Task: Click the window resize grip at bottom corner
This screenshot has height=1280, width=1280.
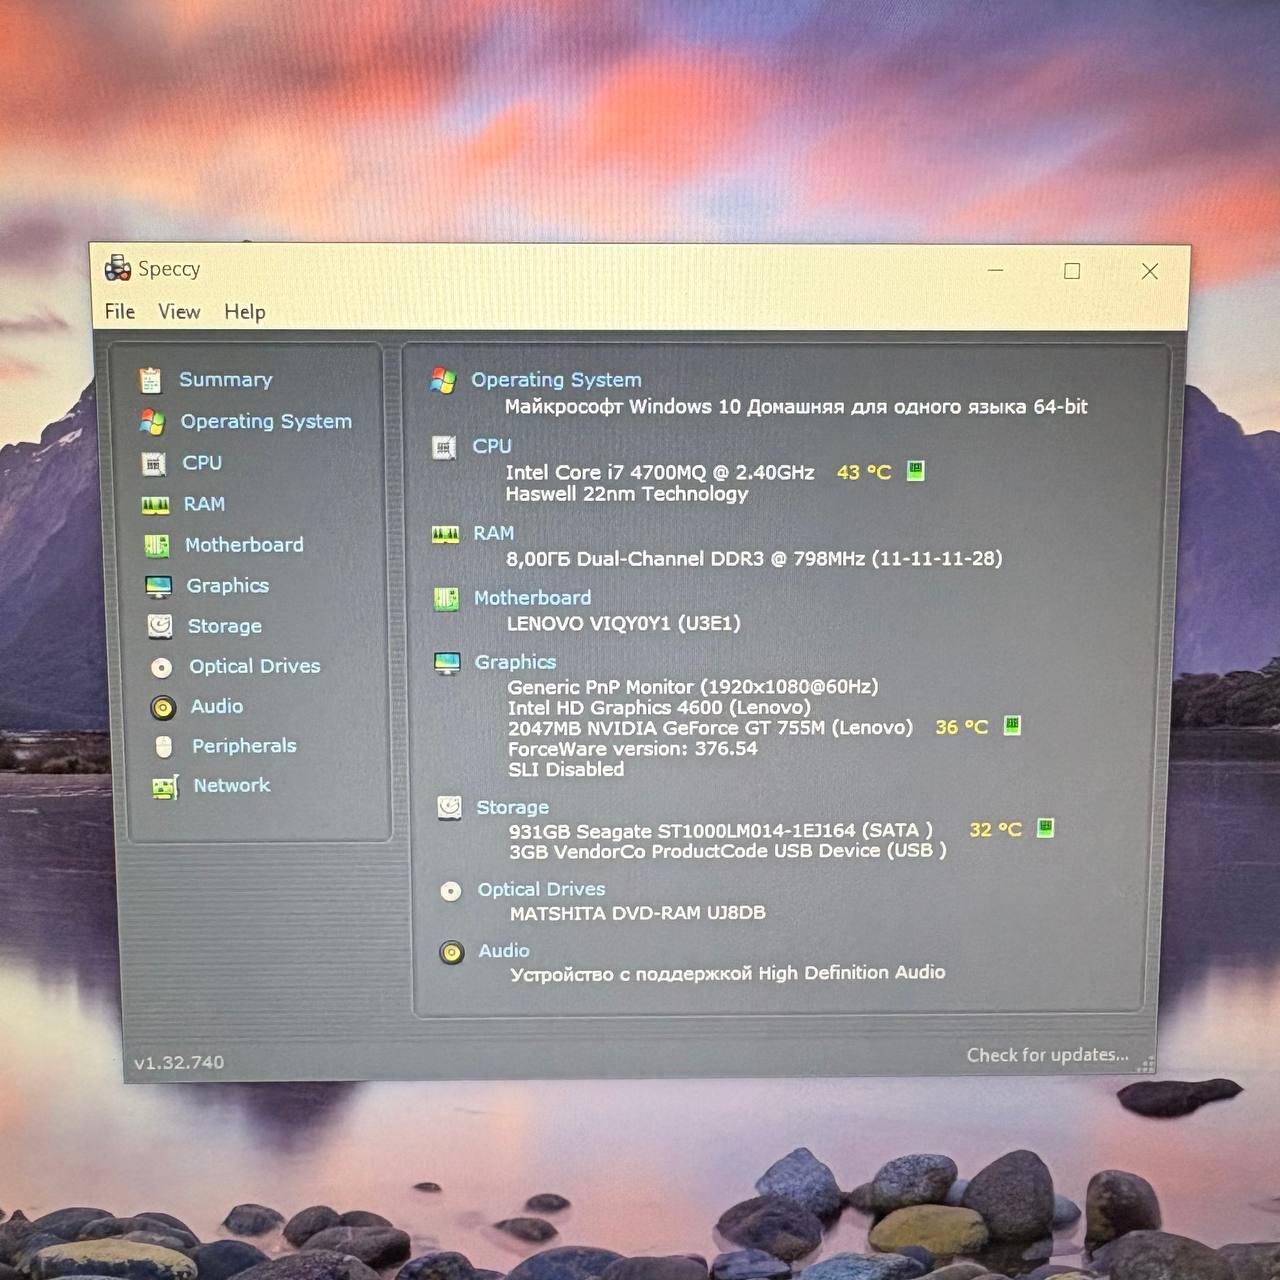Action: 1146,1065
